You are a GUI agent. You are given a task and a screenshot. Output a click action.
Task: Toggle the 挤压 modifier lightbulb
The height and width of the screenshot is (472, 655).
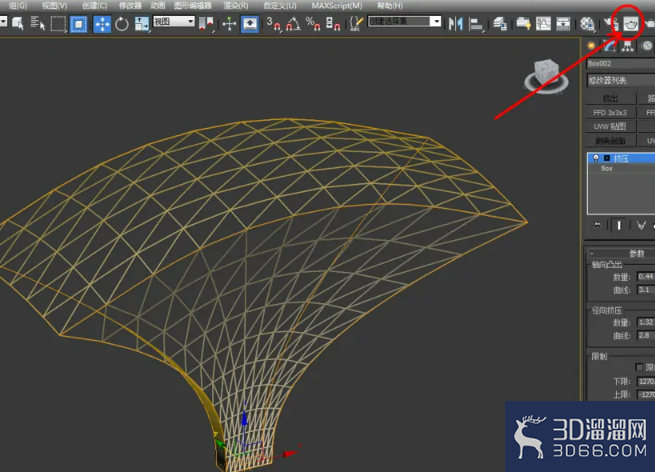pos(596,158)
